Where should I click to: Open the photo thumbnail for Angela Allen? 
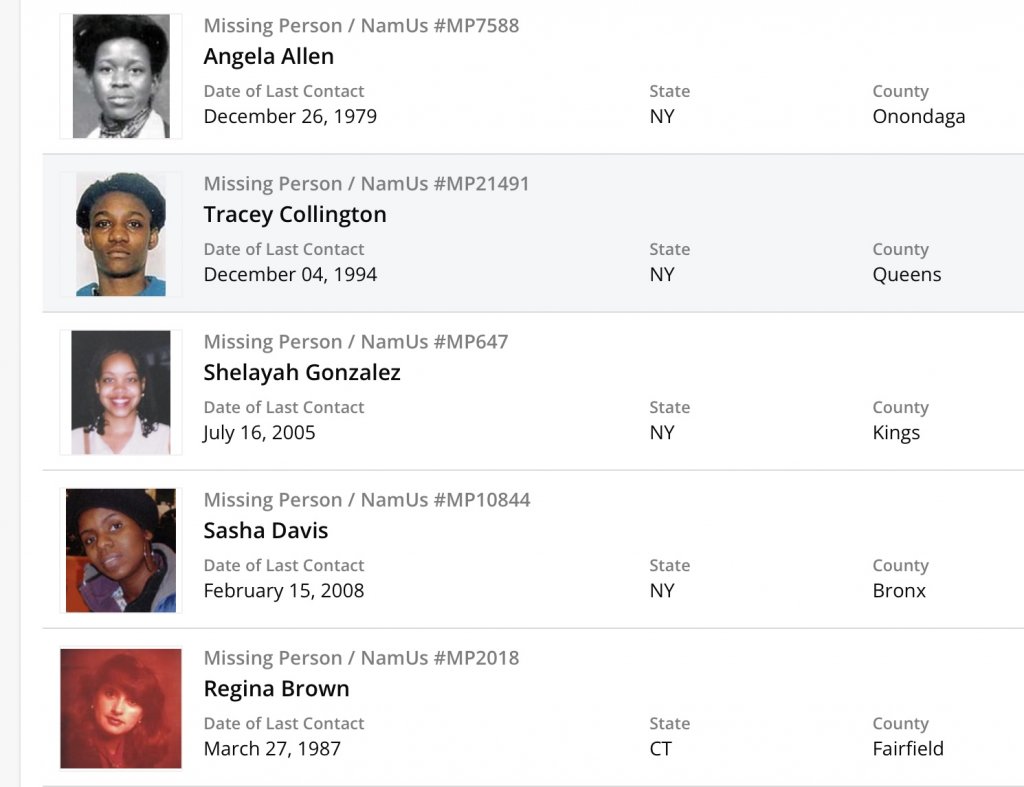(x=121, y=76)
